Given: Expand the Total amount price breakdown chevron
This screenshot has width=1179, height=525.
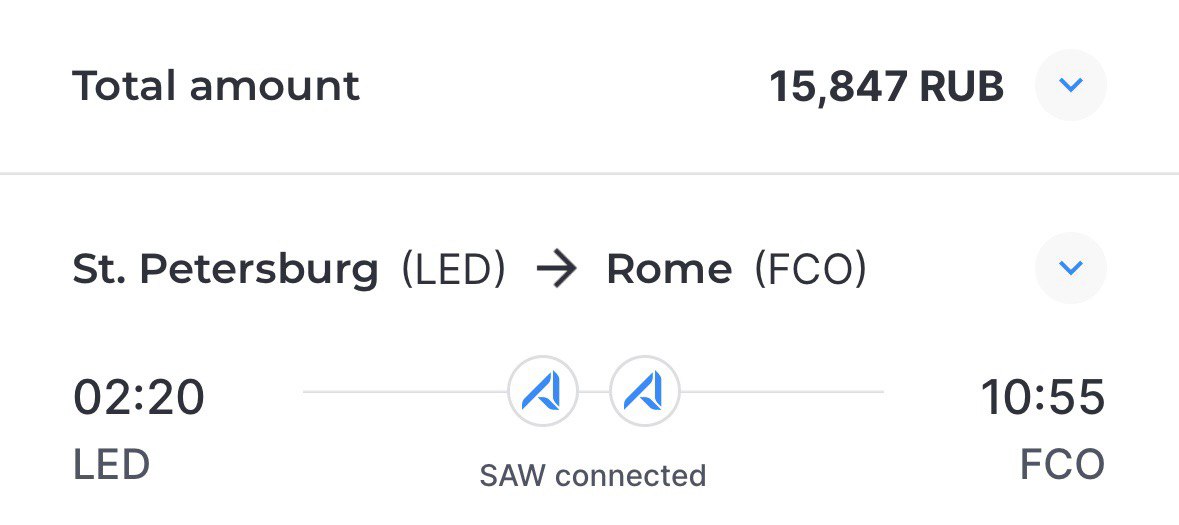Looking at the screenshot, I should click(1070, 85).
